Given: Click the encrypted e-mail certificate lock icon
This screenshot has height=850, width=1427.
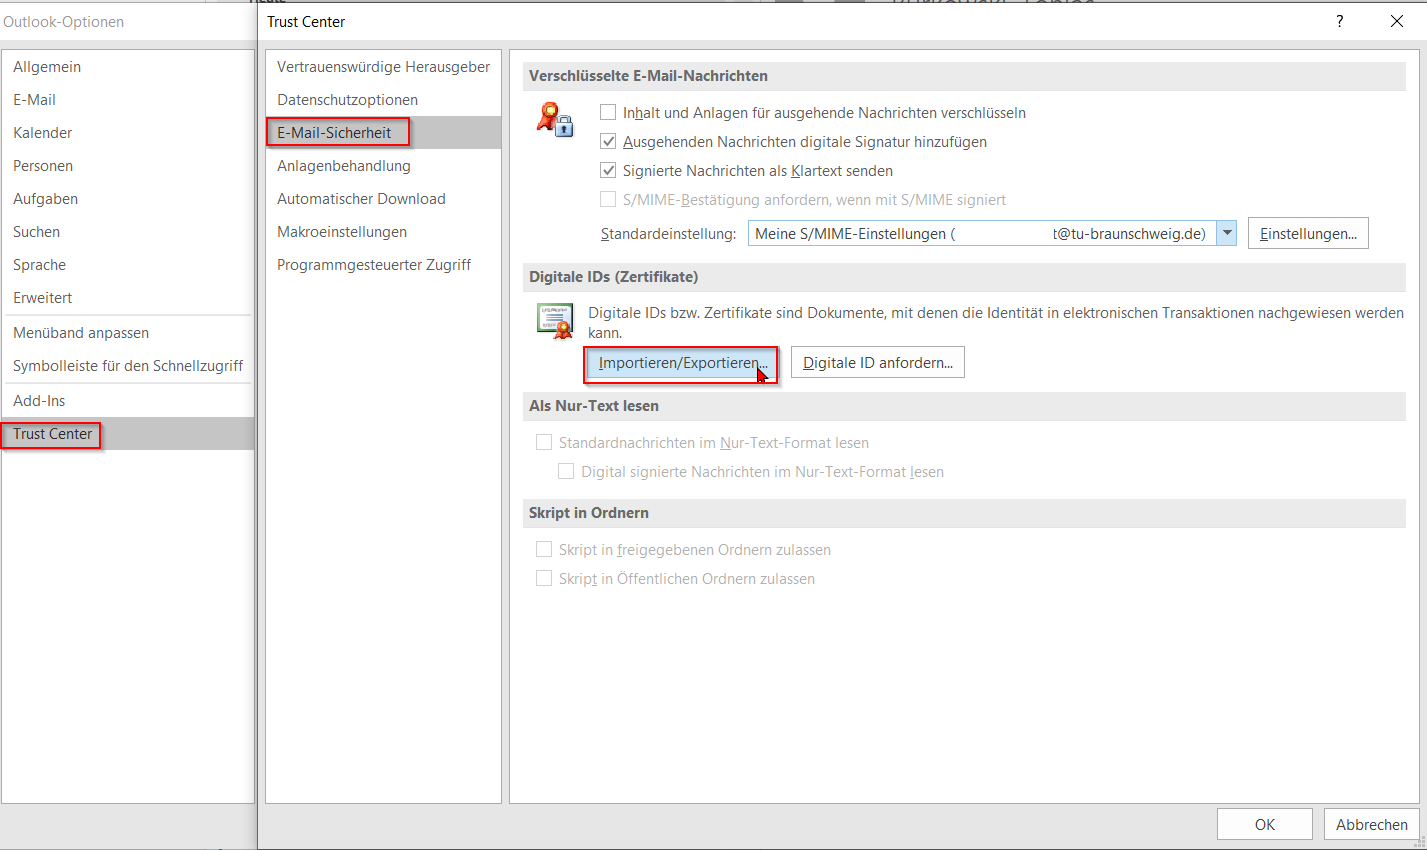Looking at the screenshot, I should coord(555,119).
